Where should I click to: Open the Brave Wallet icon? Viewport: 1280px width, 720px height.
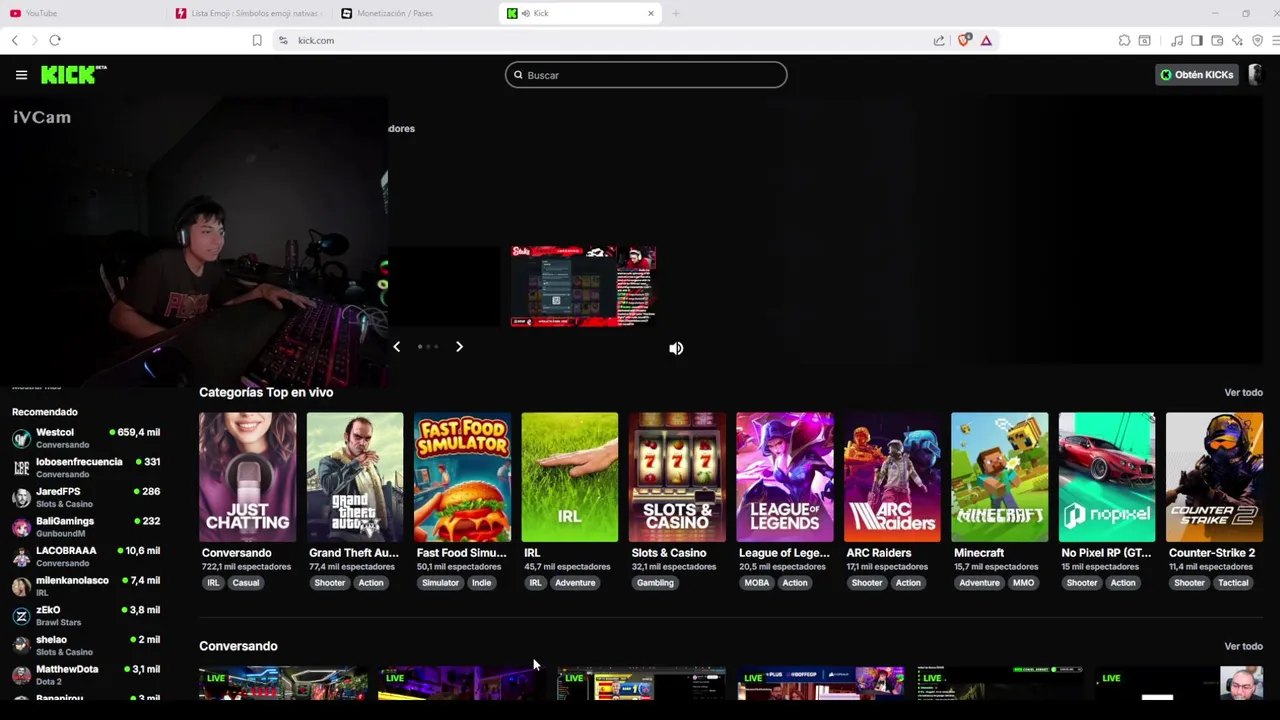[x=1217, y=40]
